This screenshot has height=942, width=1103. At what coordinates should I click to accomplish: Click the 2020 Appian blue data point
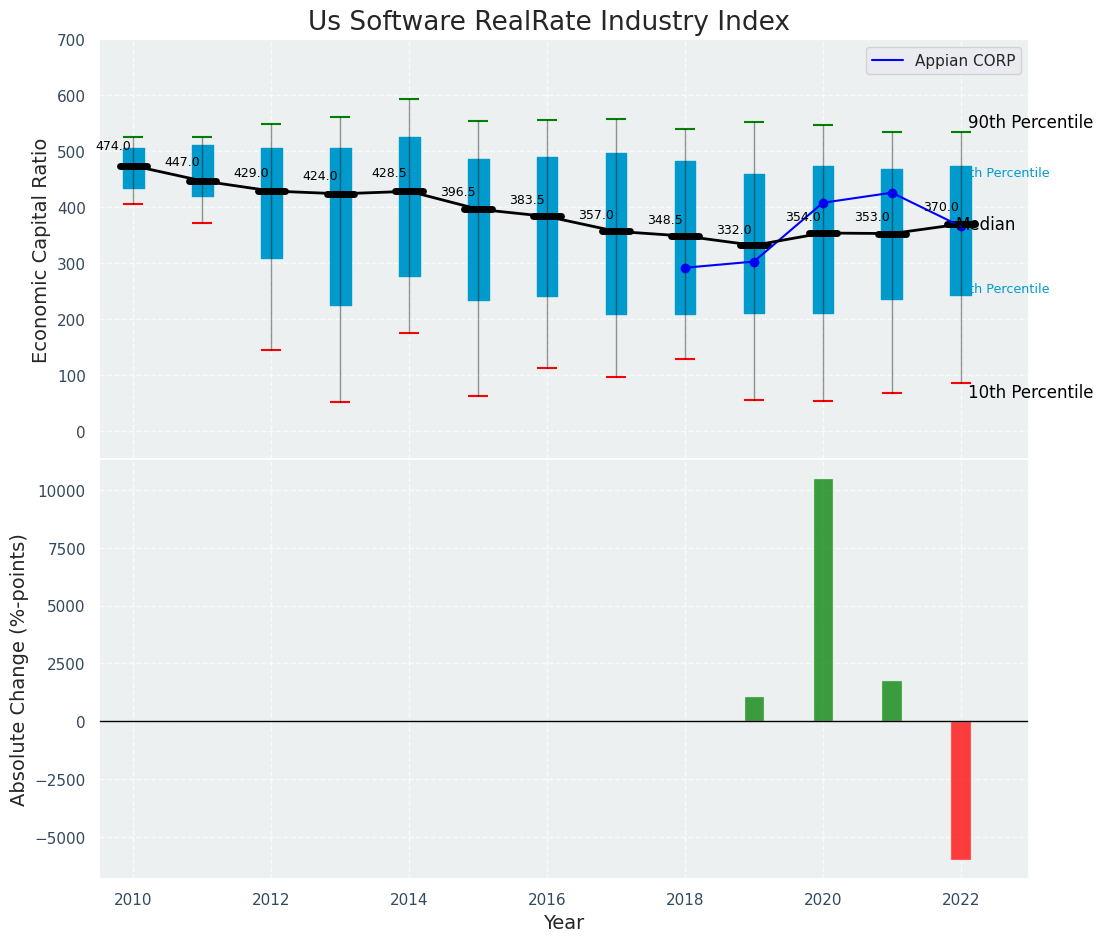(x=823, y=203)
